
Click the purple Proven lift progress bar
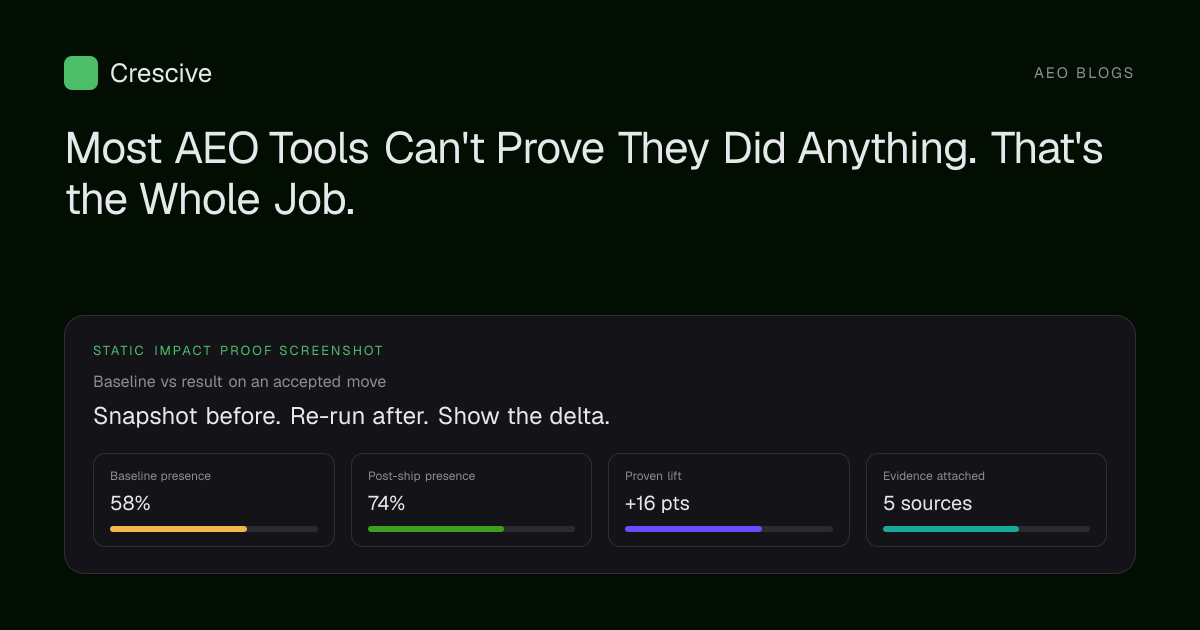(x=729, y=528)
